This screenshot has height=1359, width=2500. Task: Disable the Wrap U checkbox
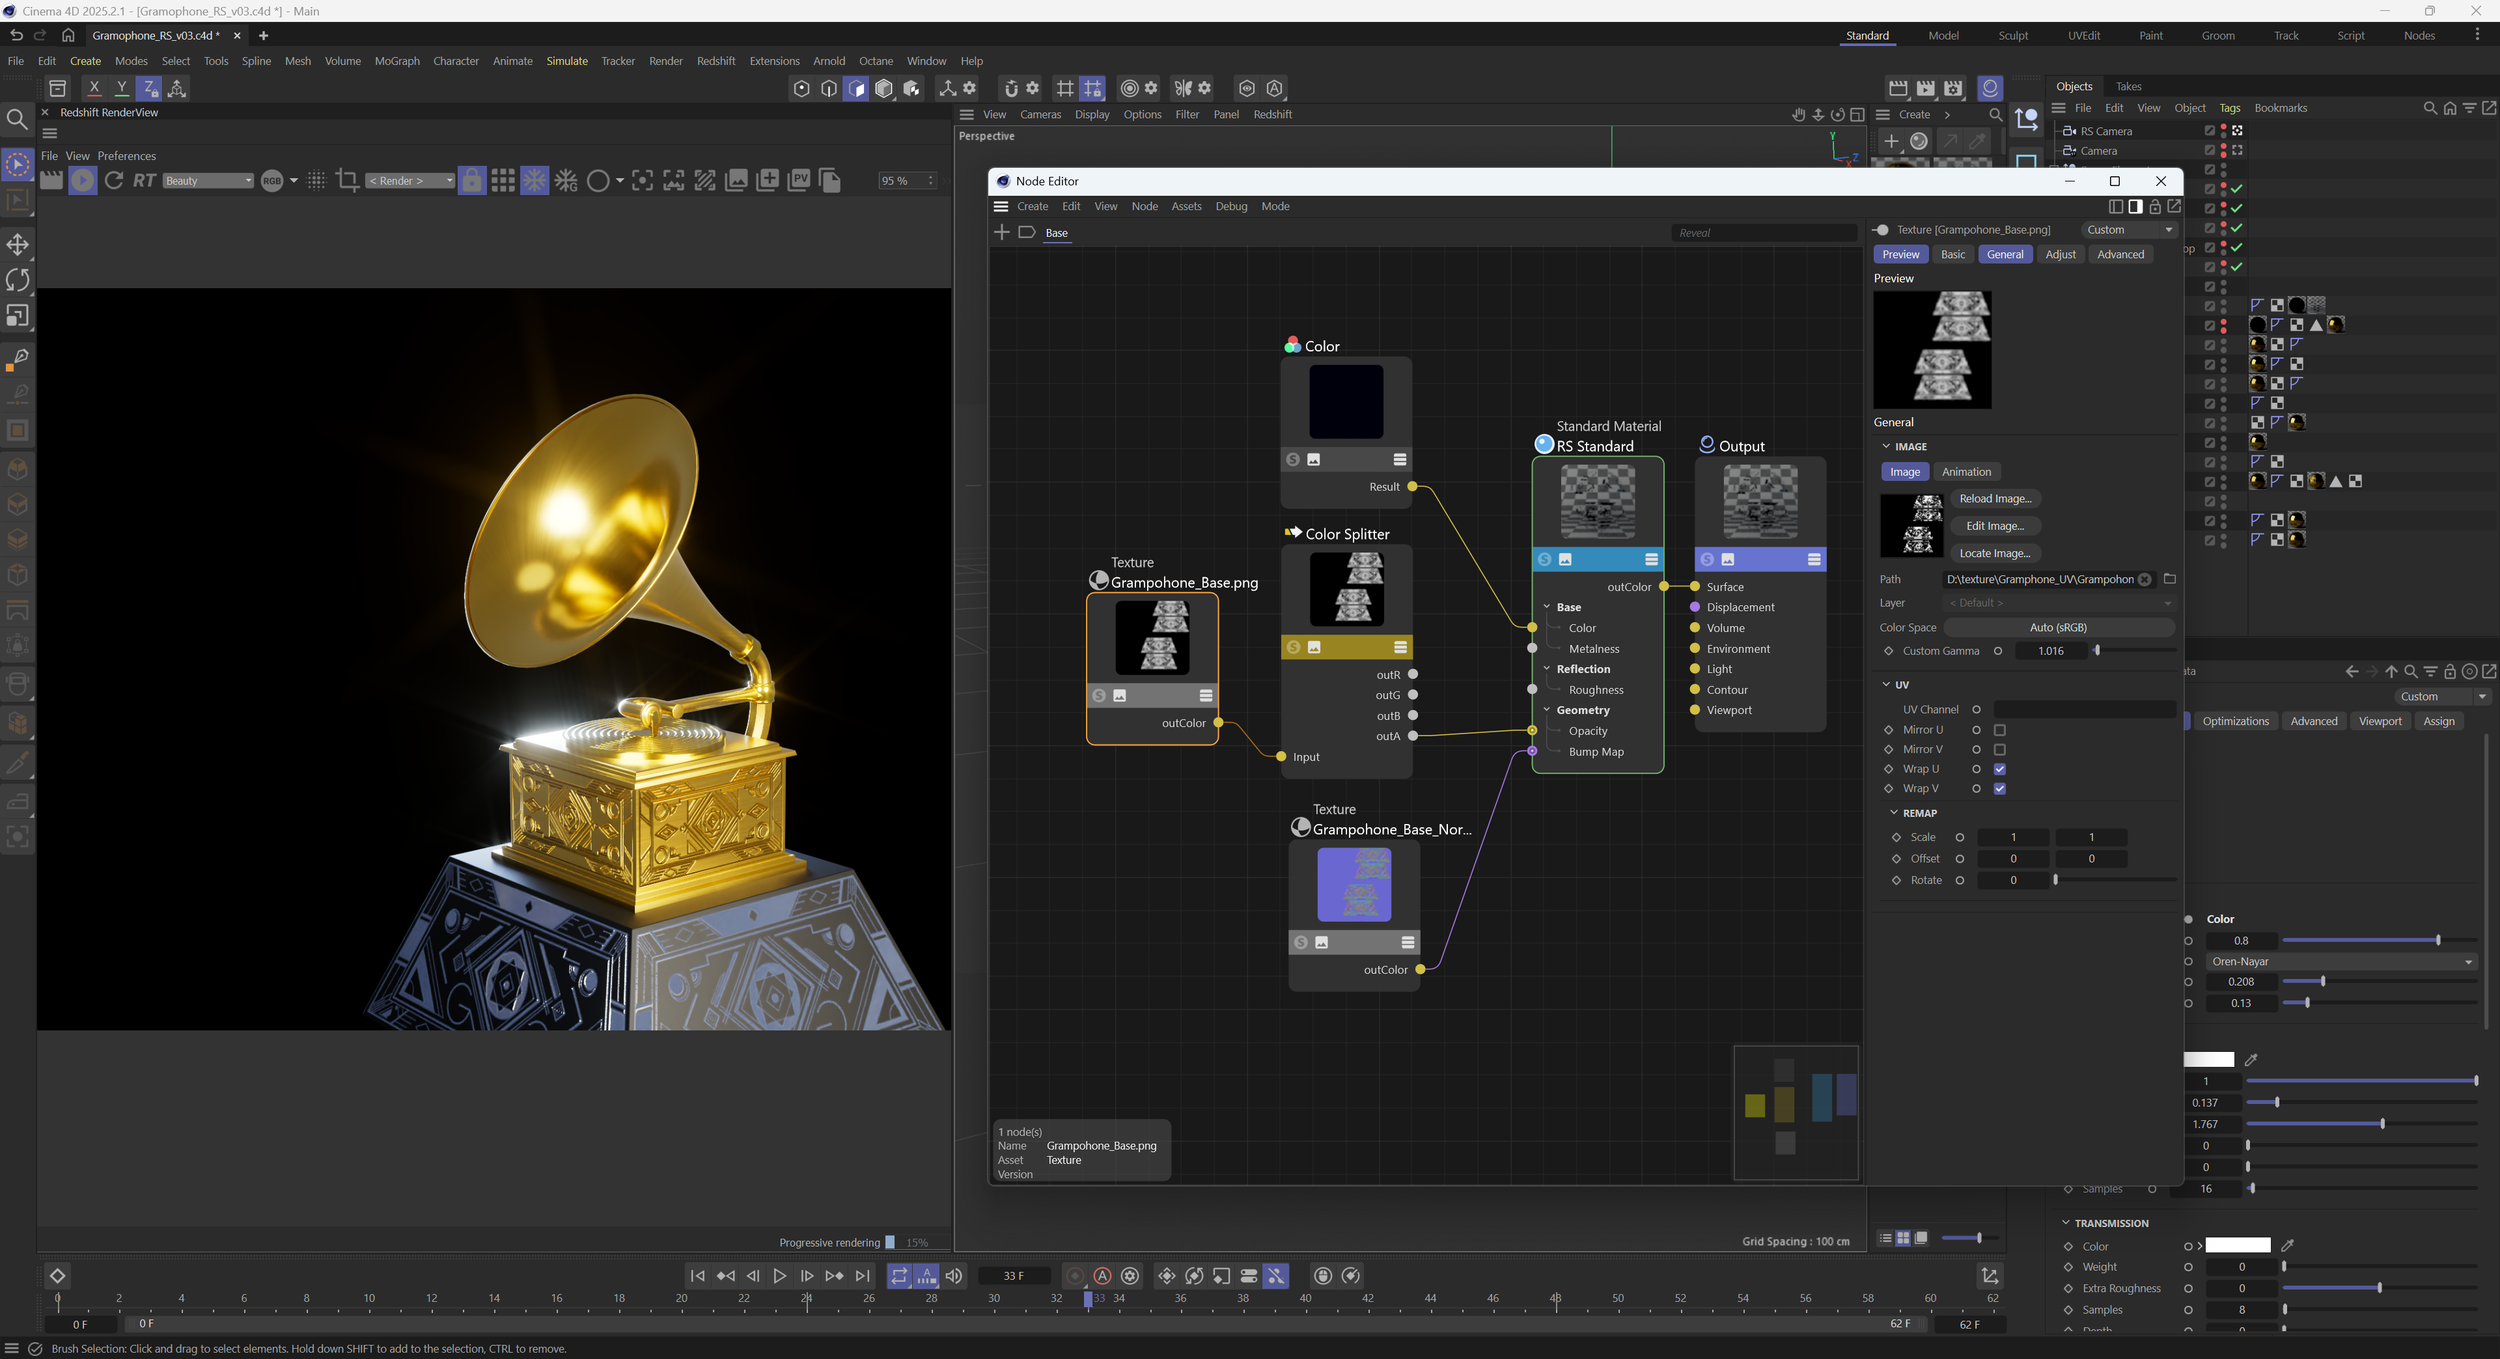2000,769
